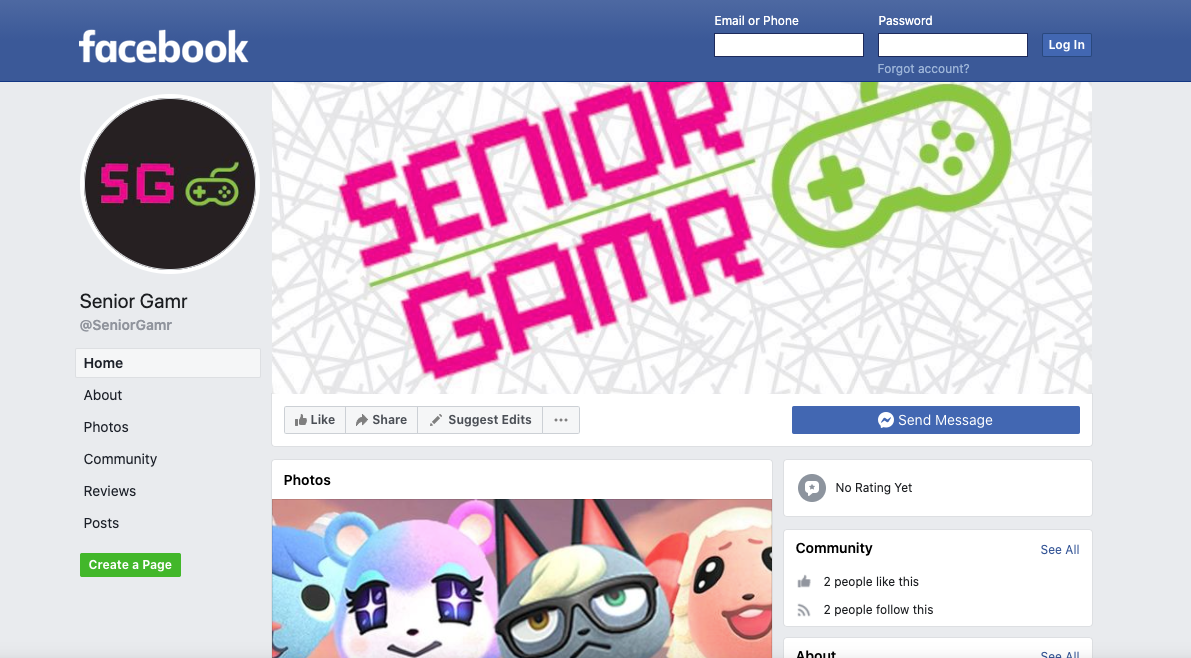
Task: Click the thumbs-up Like button
Action: pyautogui.click(x=315, y=420)
